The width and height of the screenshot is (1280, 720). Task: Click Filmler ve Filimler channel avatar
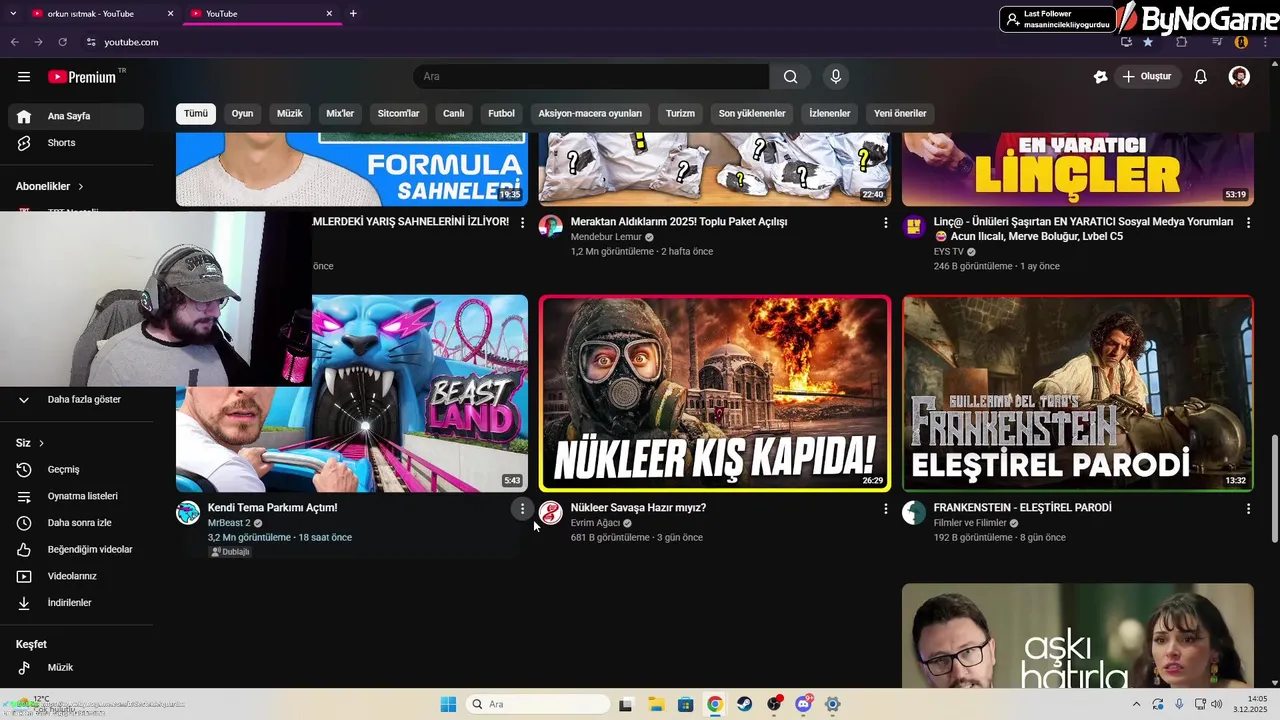pyautogui.click(x=914, y=513)
